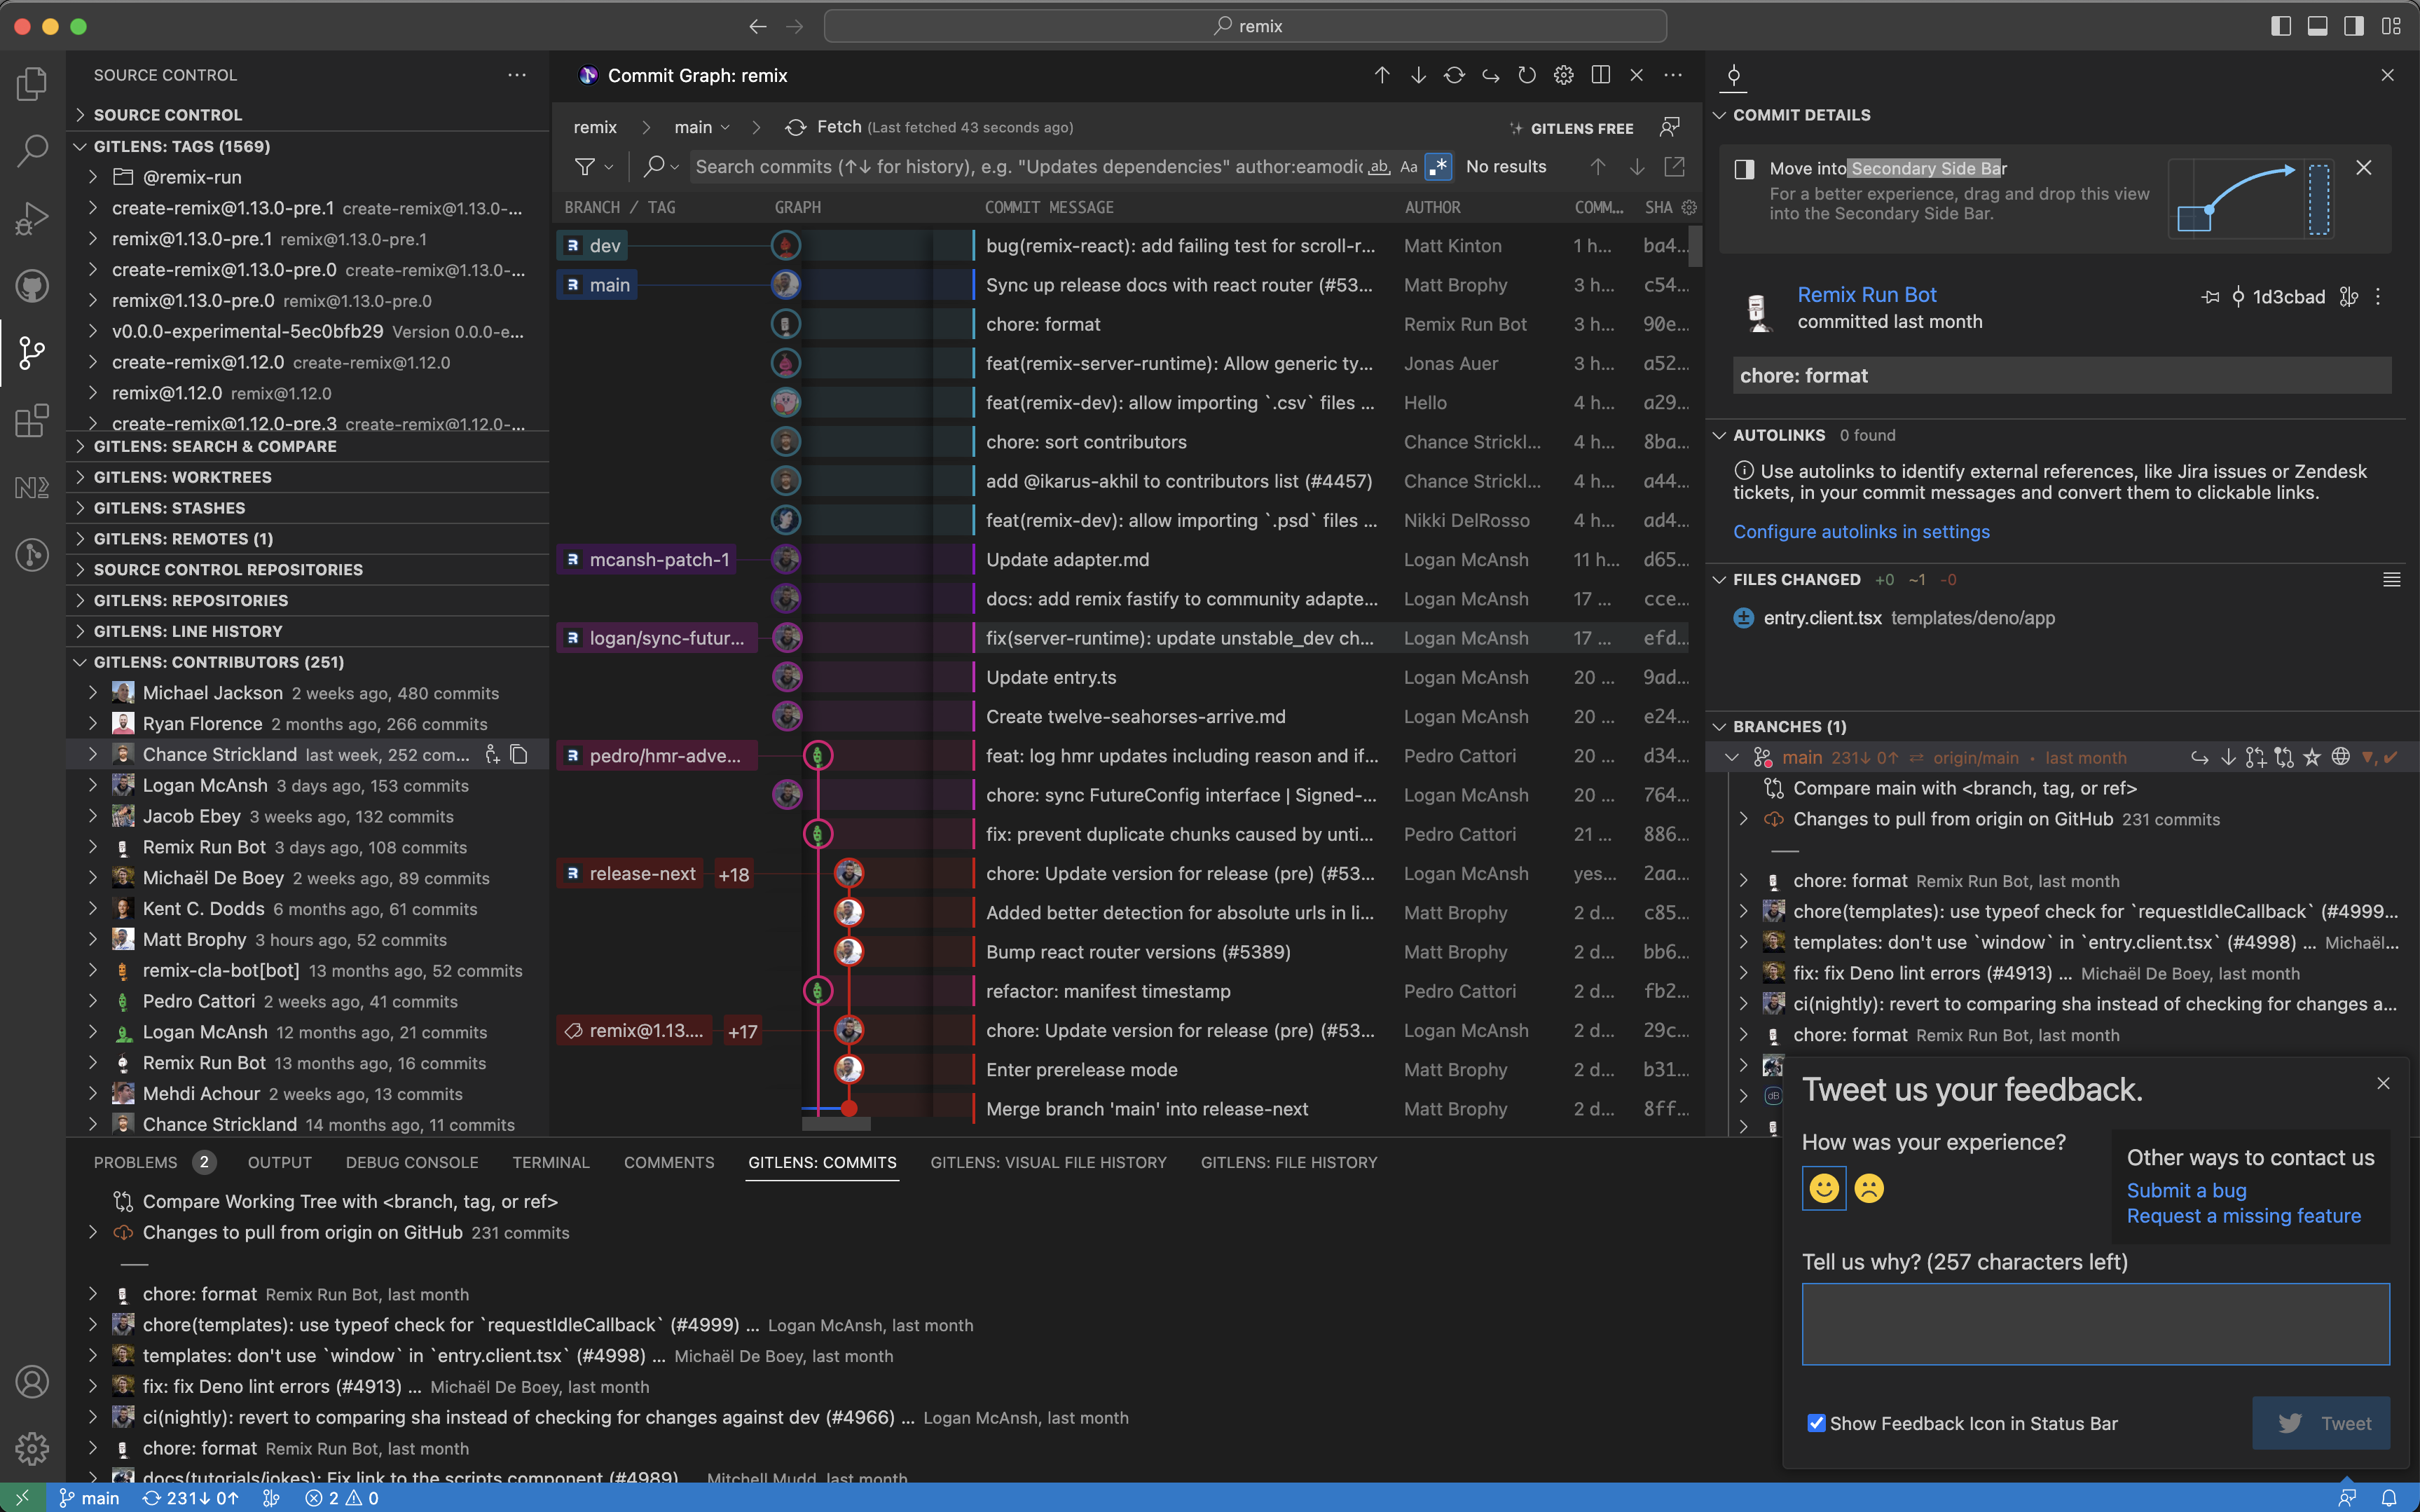Click the feedback text area

coord(2095,1324)
